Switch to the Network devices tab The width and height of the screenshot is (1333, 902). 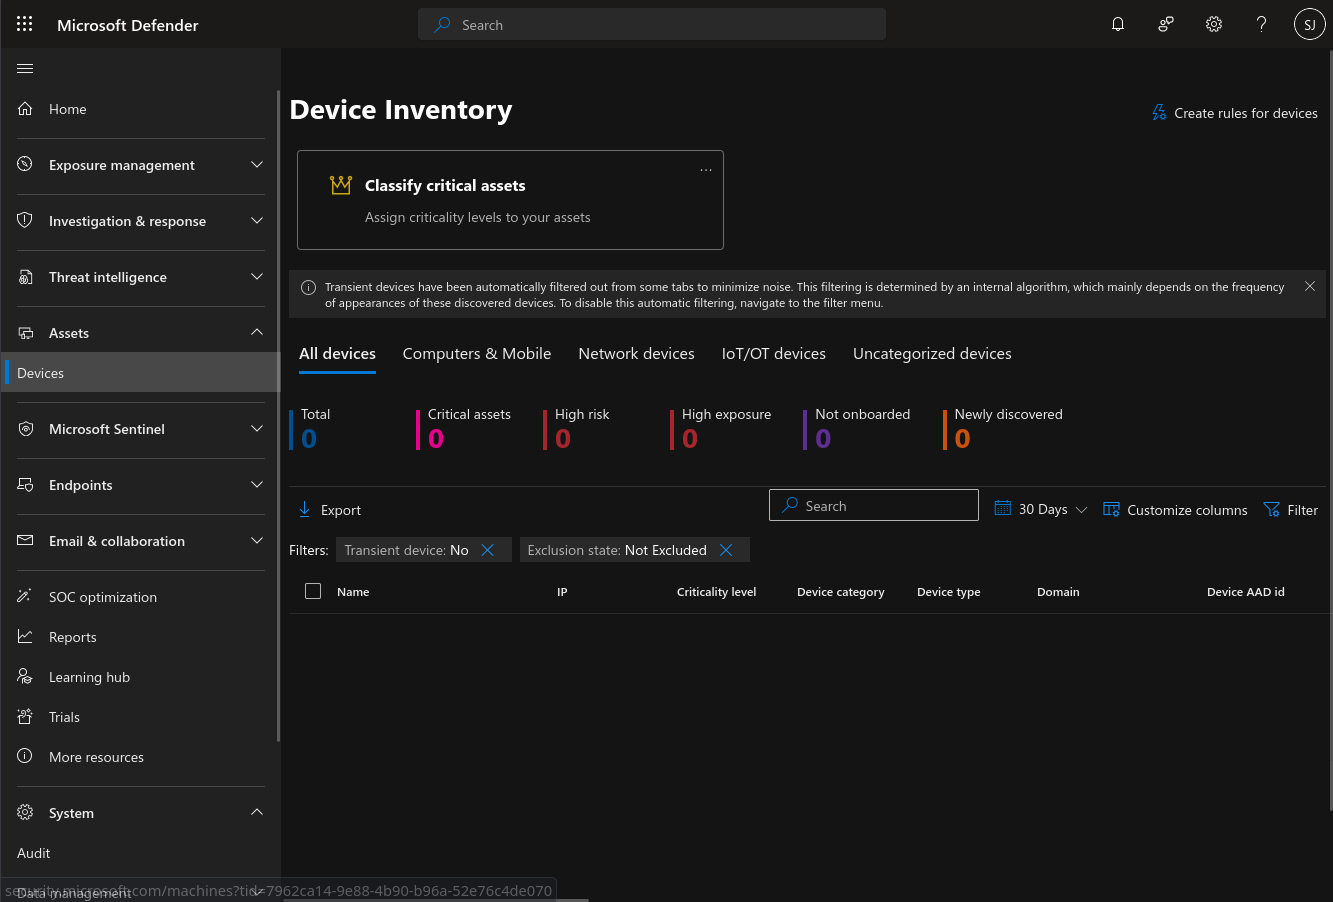(x=636, y=354)
